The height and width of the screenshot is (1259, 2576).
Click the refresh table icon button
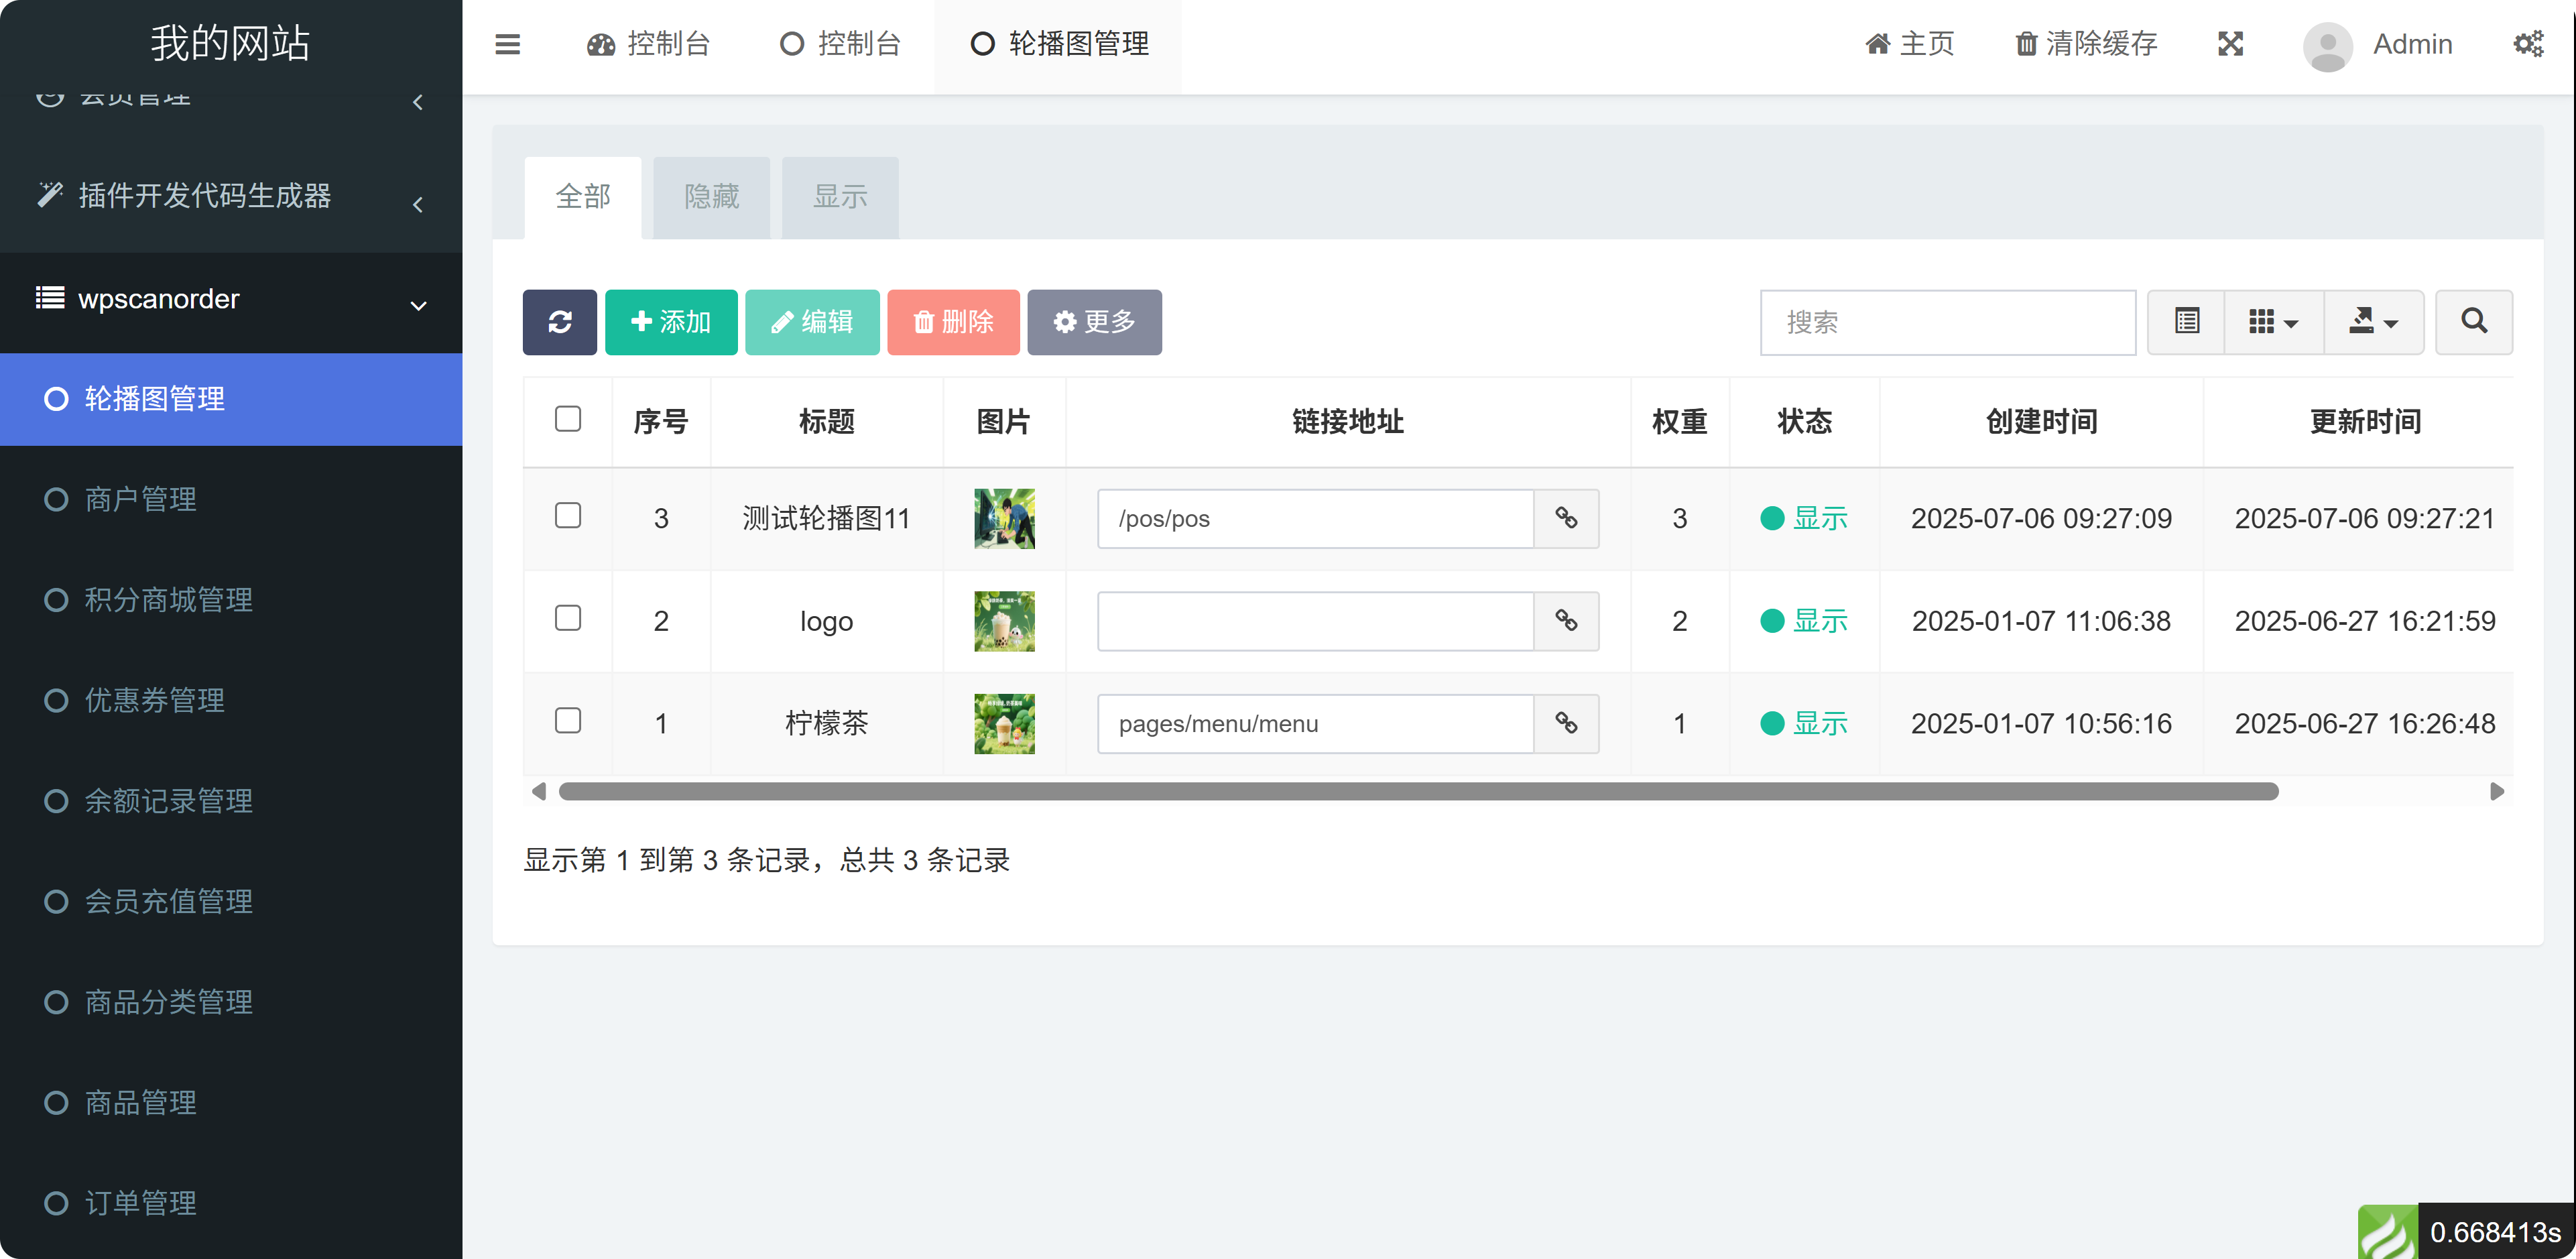coord(559,322)
